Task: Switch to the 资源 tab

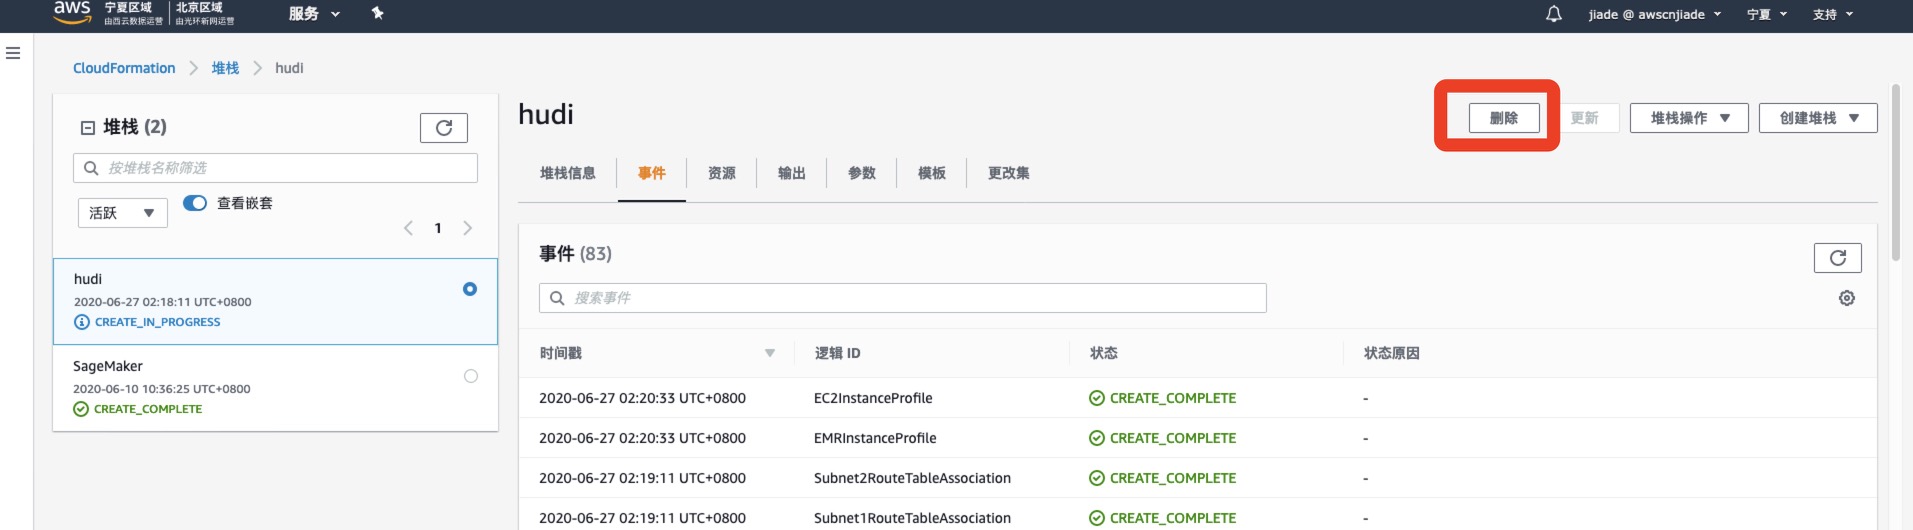Action: click(721, 173)
